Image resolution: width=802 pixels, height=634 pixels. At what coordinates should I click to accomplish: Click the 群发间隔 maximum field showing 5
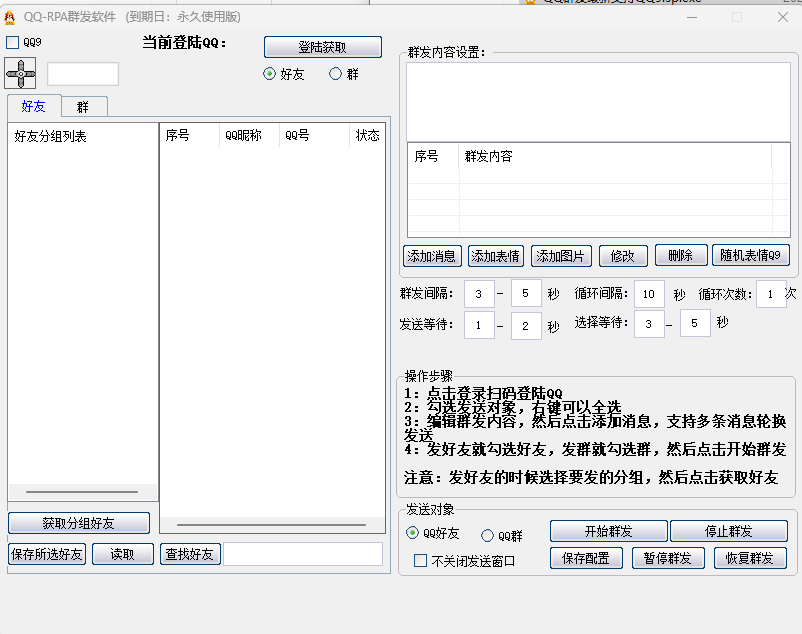pyautogui.click(x=526, y=293)
